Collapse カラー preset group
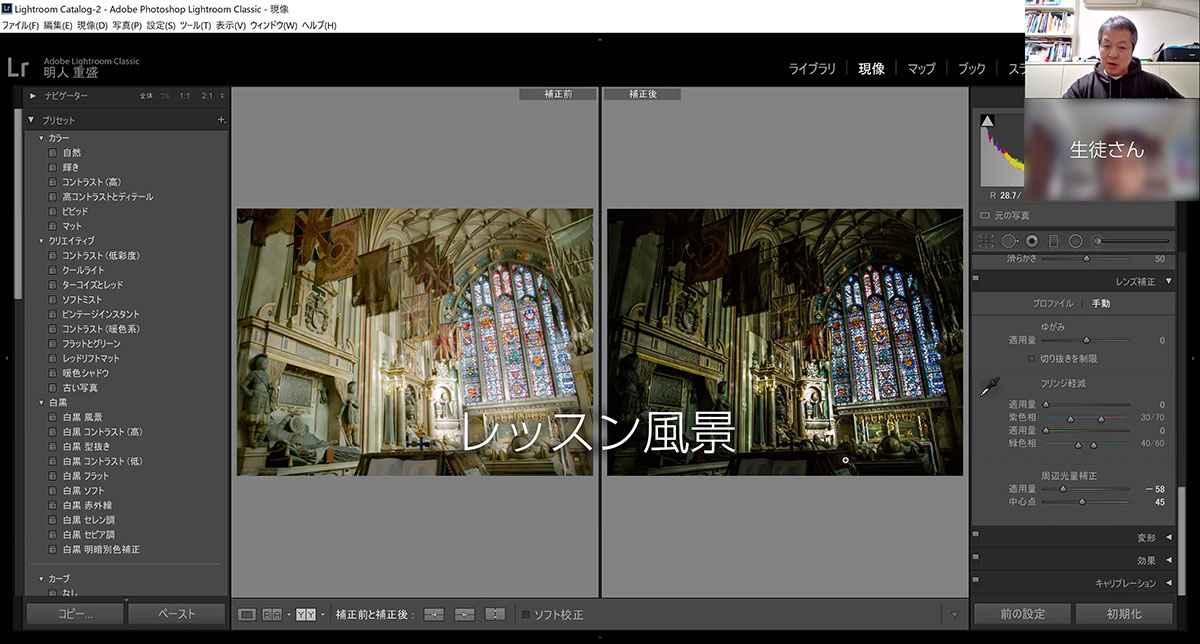The height and width of the screenshot is (644, 1200). (x=42, y=138)
